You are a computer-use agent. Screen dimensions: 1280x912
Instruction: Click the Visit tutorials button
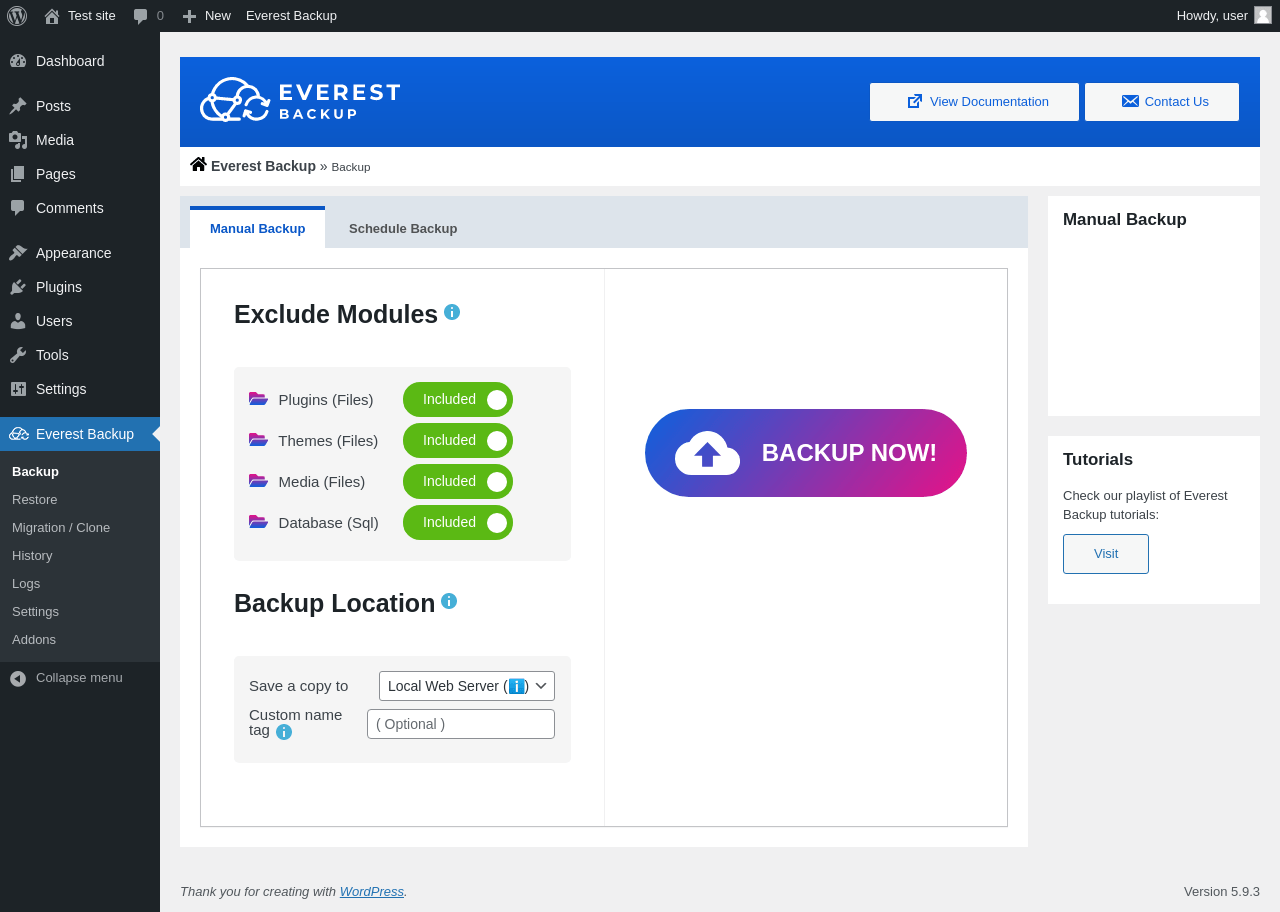[x=1106, y=554]
